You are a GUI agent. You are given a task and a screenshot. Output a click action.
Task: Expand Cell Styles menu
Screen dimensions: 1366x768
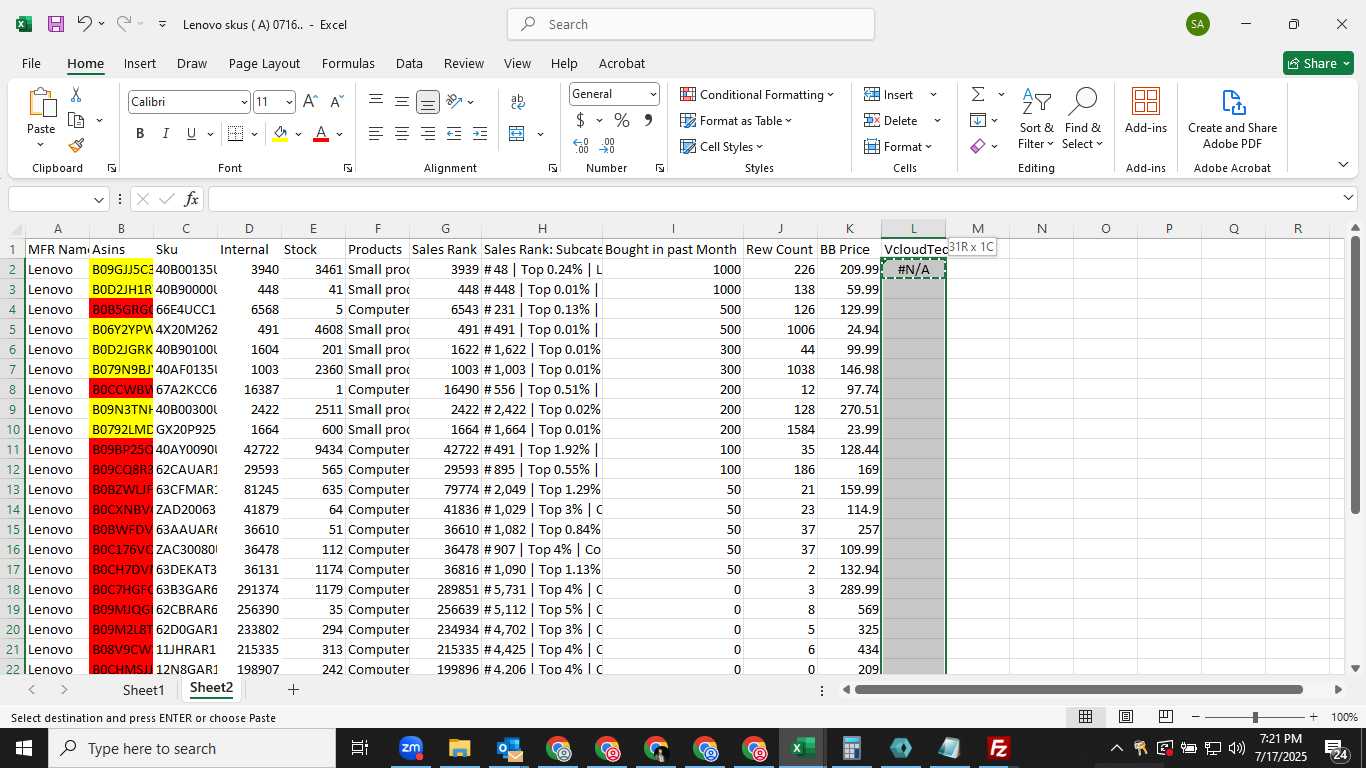(721, 146)
